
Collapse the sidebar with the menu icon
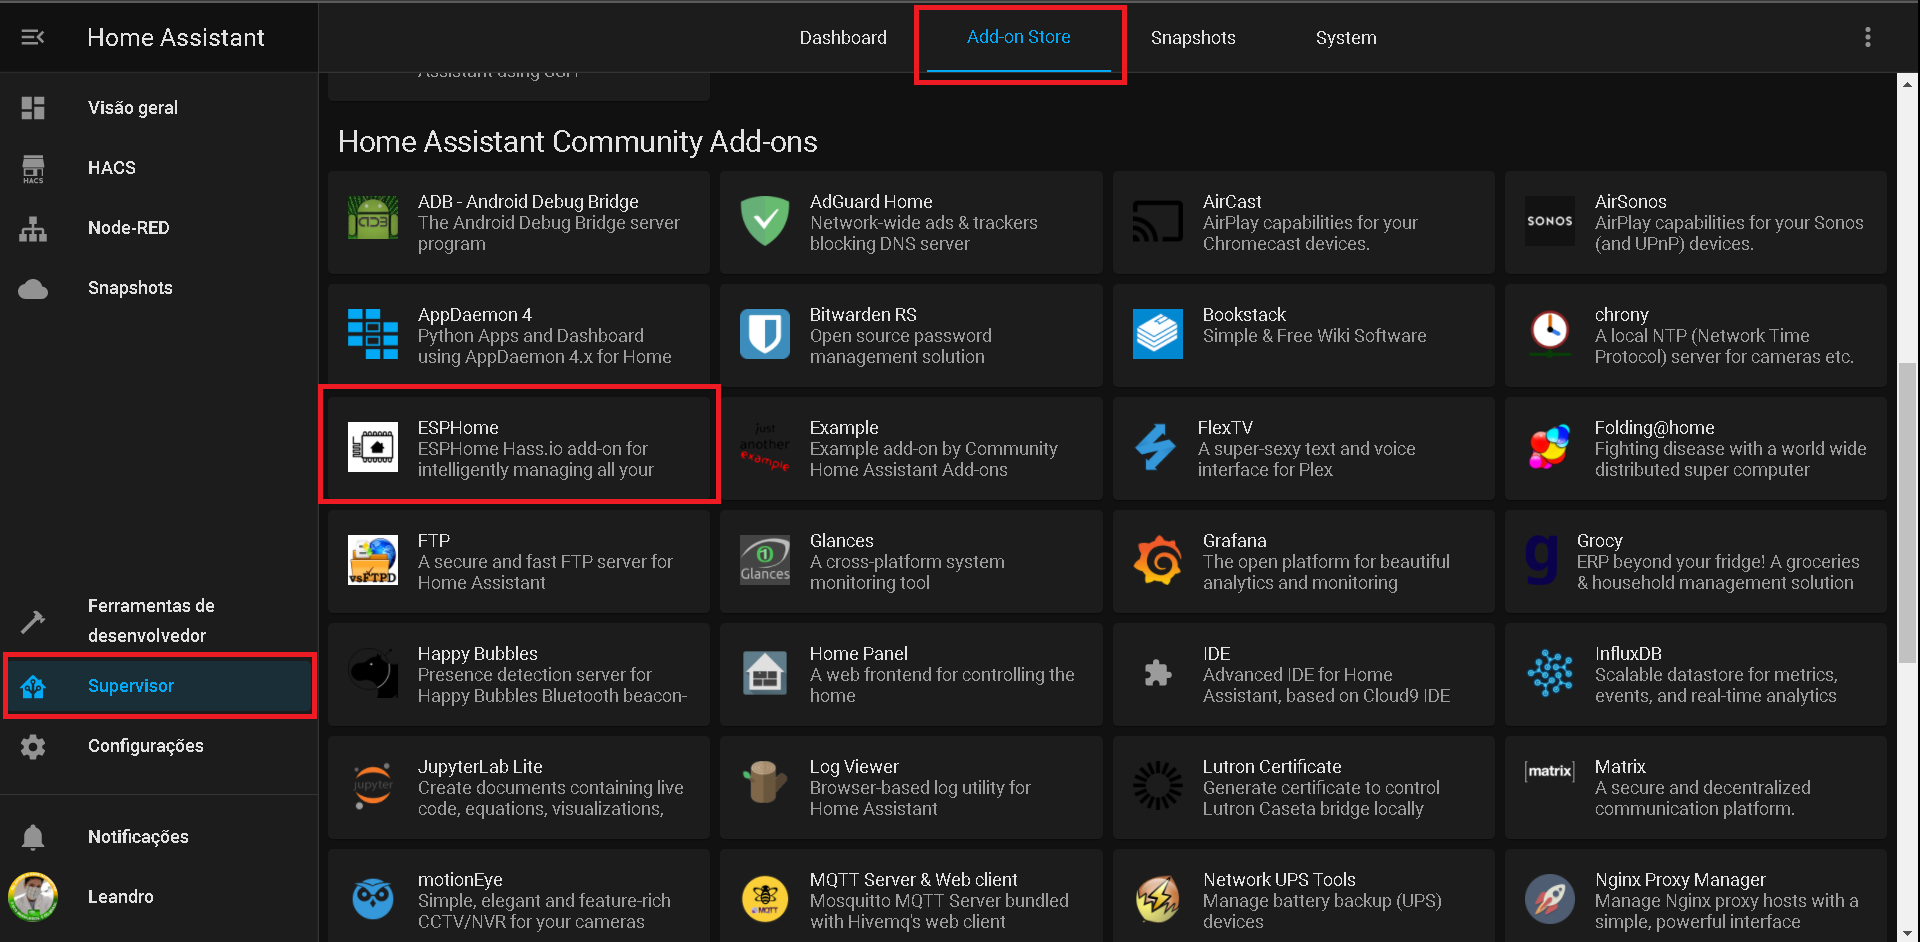[x=33, y=37]
